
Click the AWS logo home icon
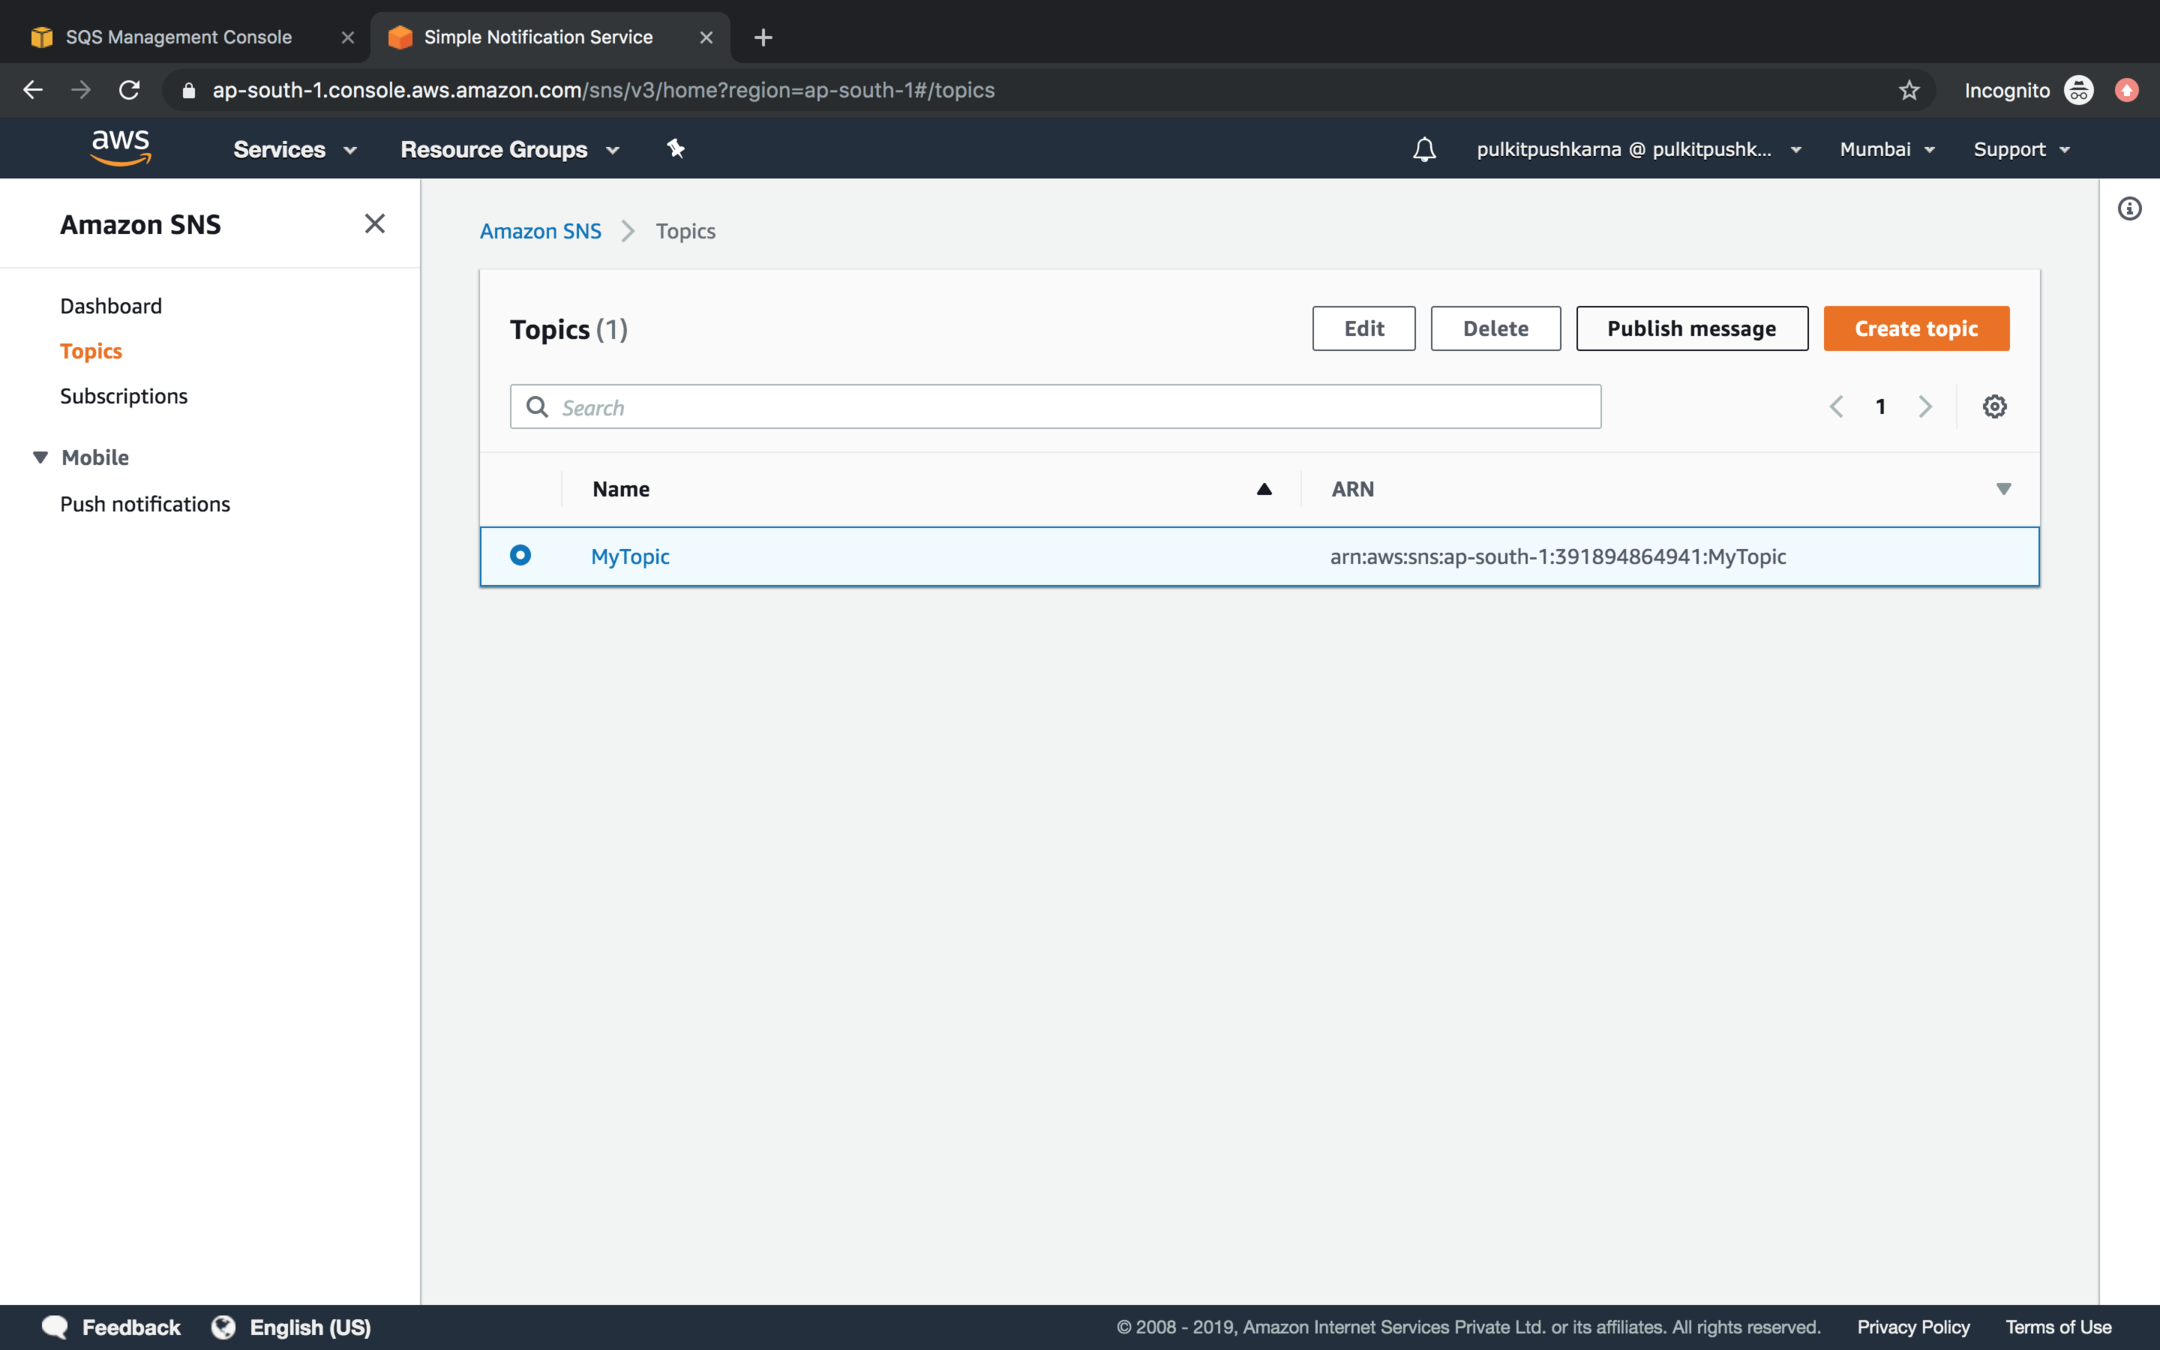click(x=120, y=147)
